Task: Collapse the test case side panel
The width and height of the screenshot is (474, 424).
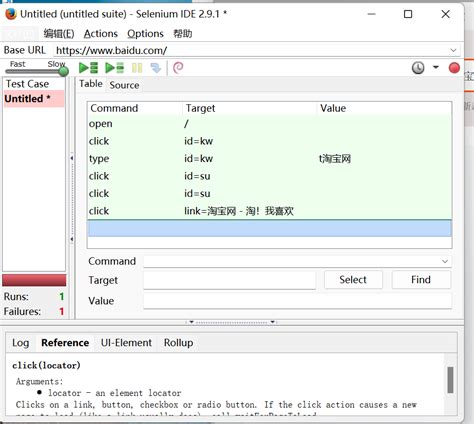Action: [72, 158]
